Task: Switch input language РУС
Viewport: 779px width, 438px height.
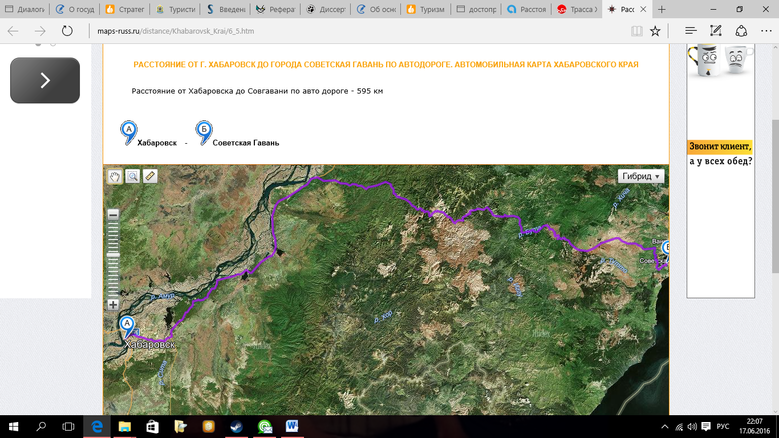Action: (x=723, y=427)
